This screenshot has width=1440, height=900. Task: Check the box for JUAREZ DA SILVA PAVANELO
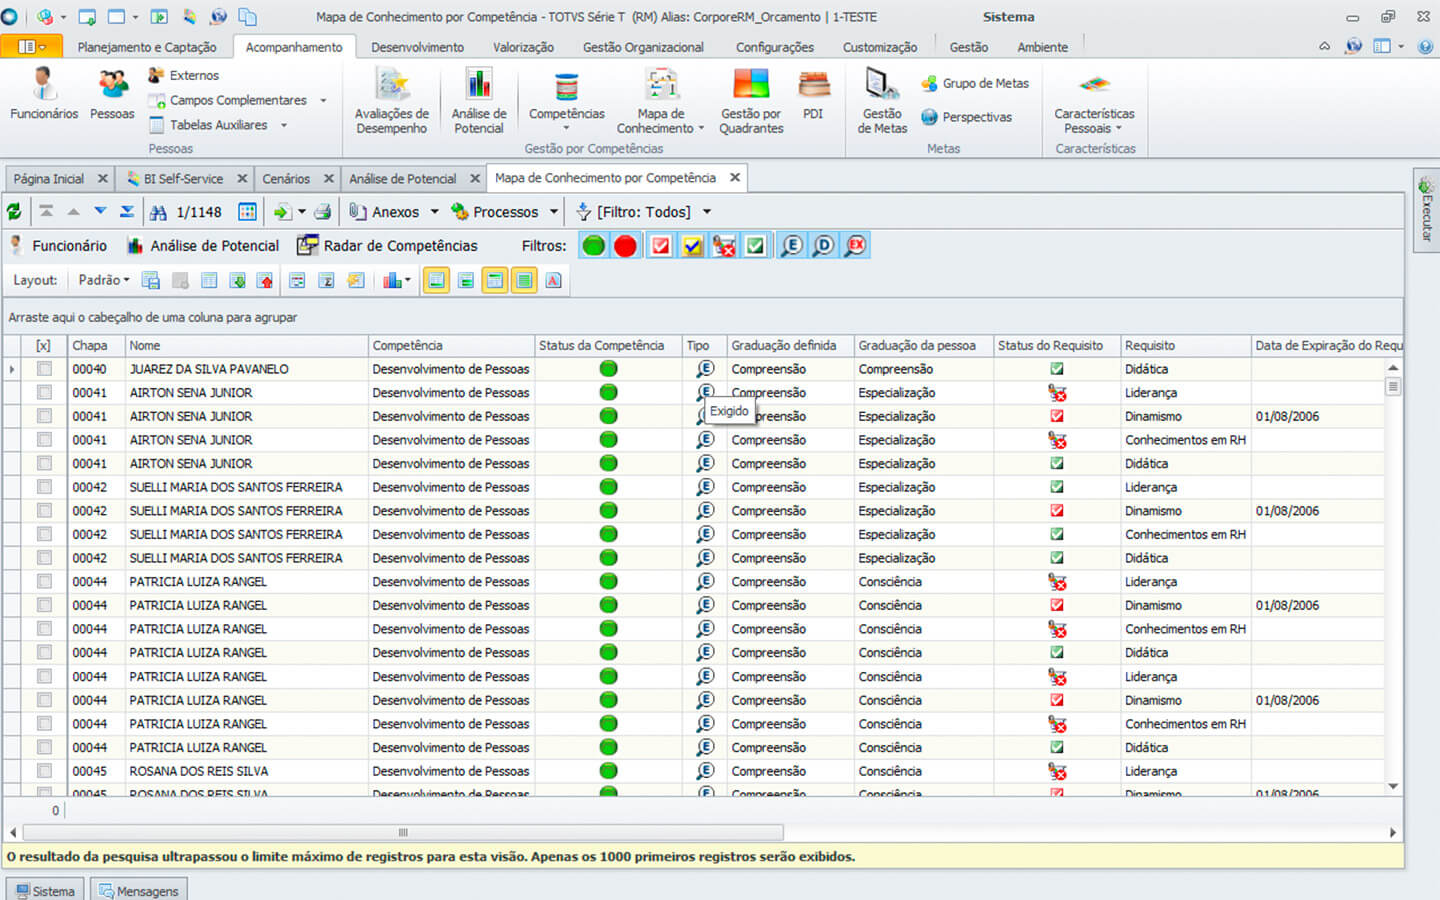[x=44, y=369]
